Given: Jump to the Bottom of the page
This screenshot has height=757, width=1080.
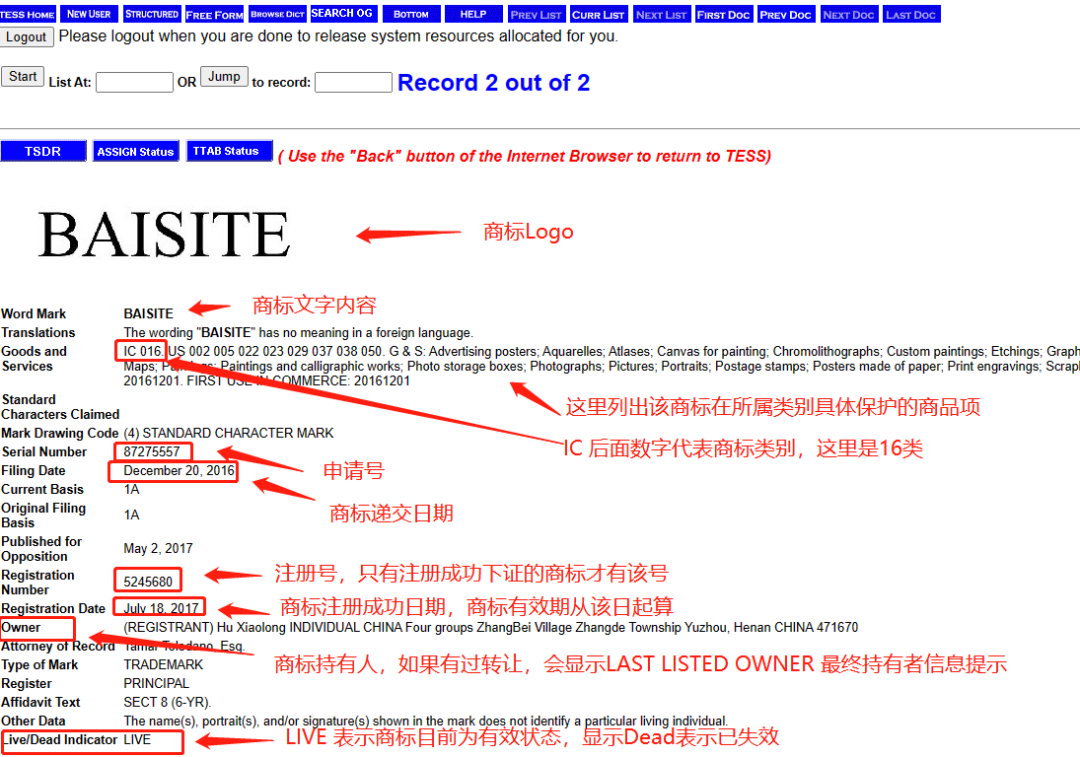Looking at the screenshot, I should point(411,13).
